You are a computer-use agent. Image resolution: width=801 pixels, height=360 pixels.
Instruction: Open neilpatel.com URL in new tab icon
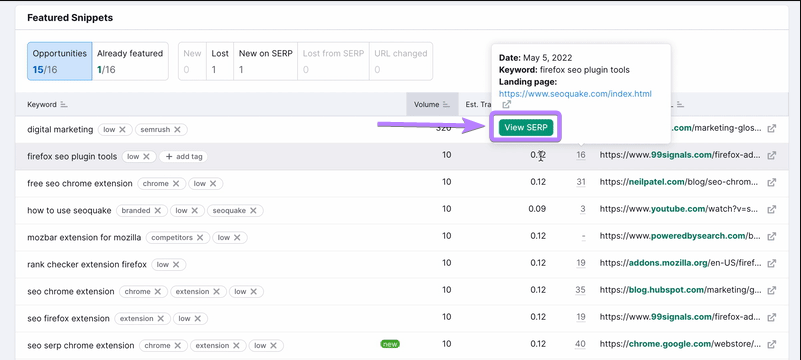pos(772,182)
